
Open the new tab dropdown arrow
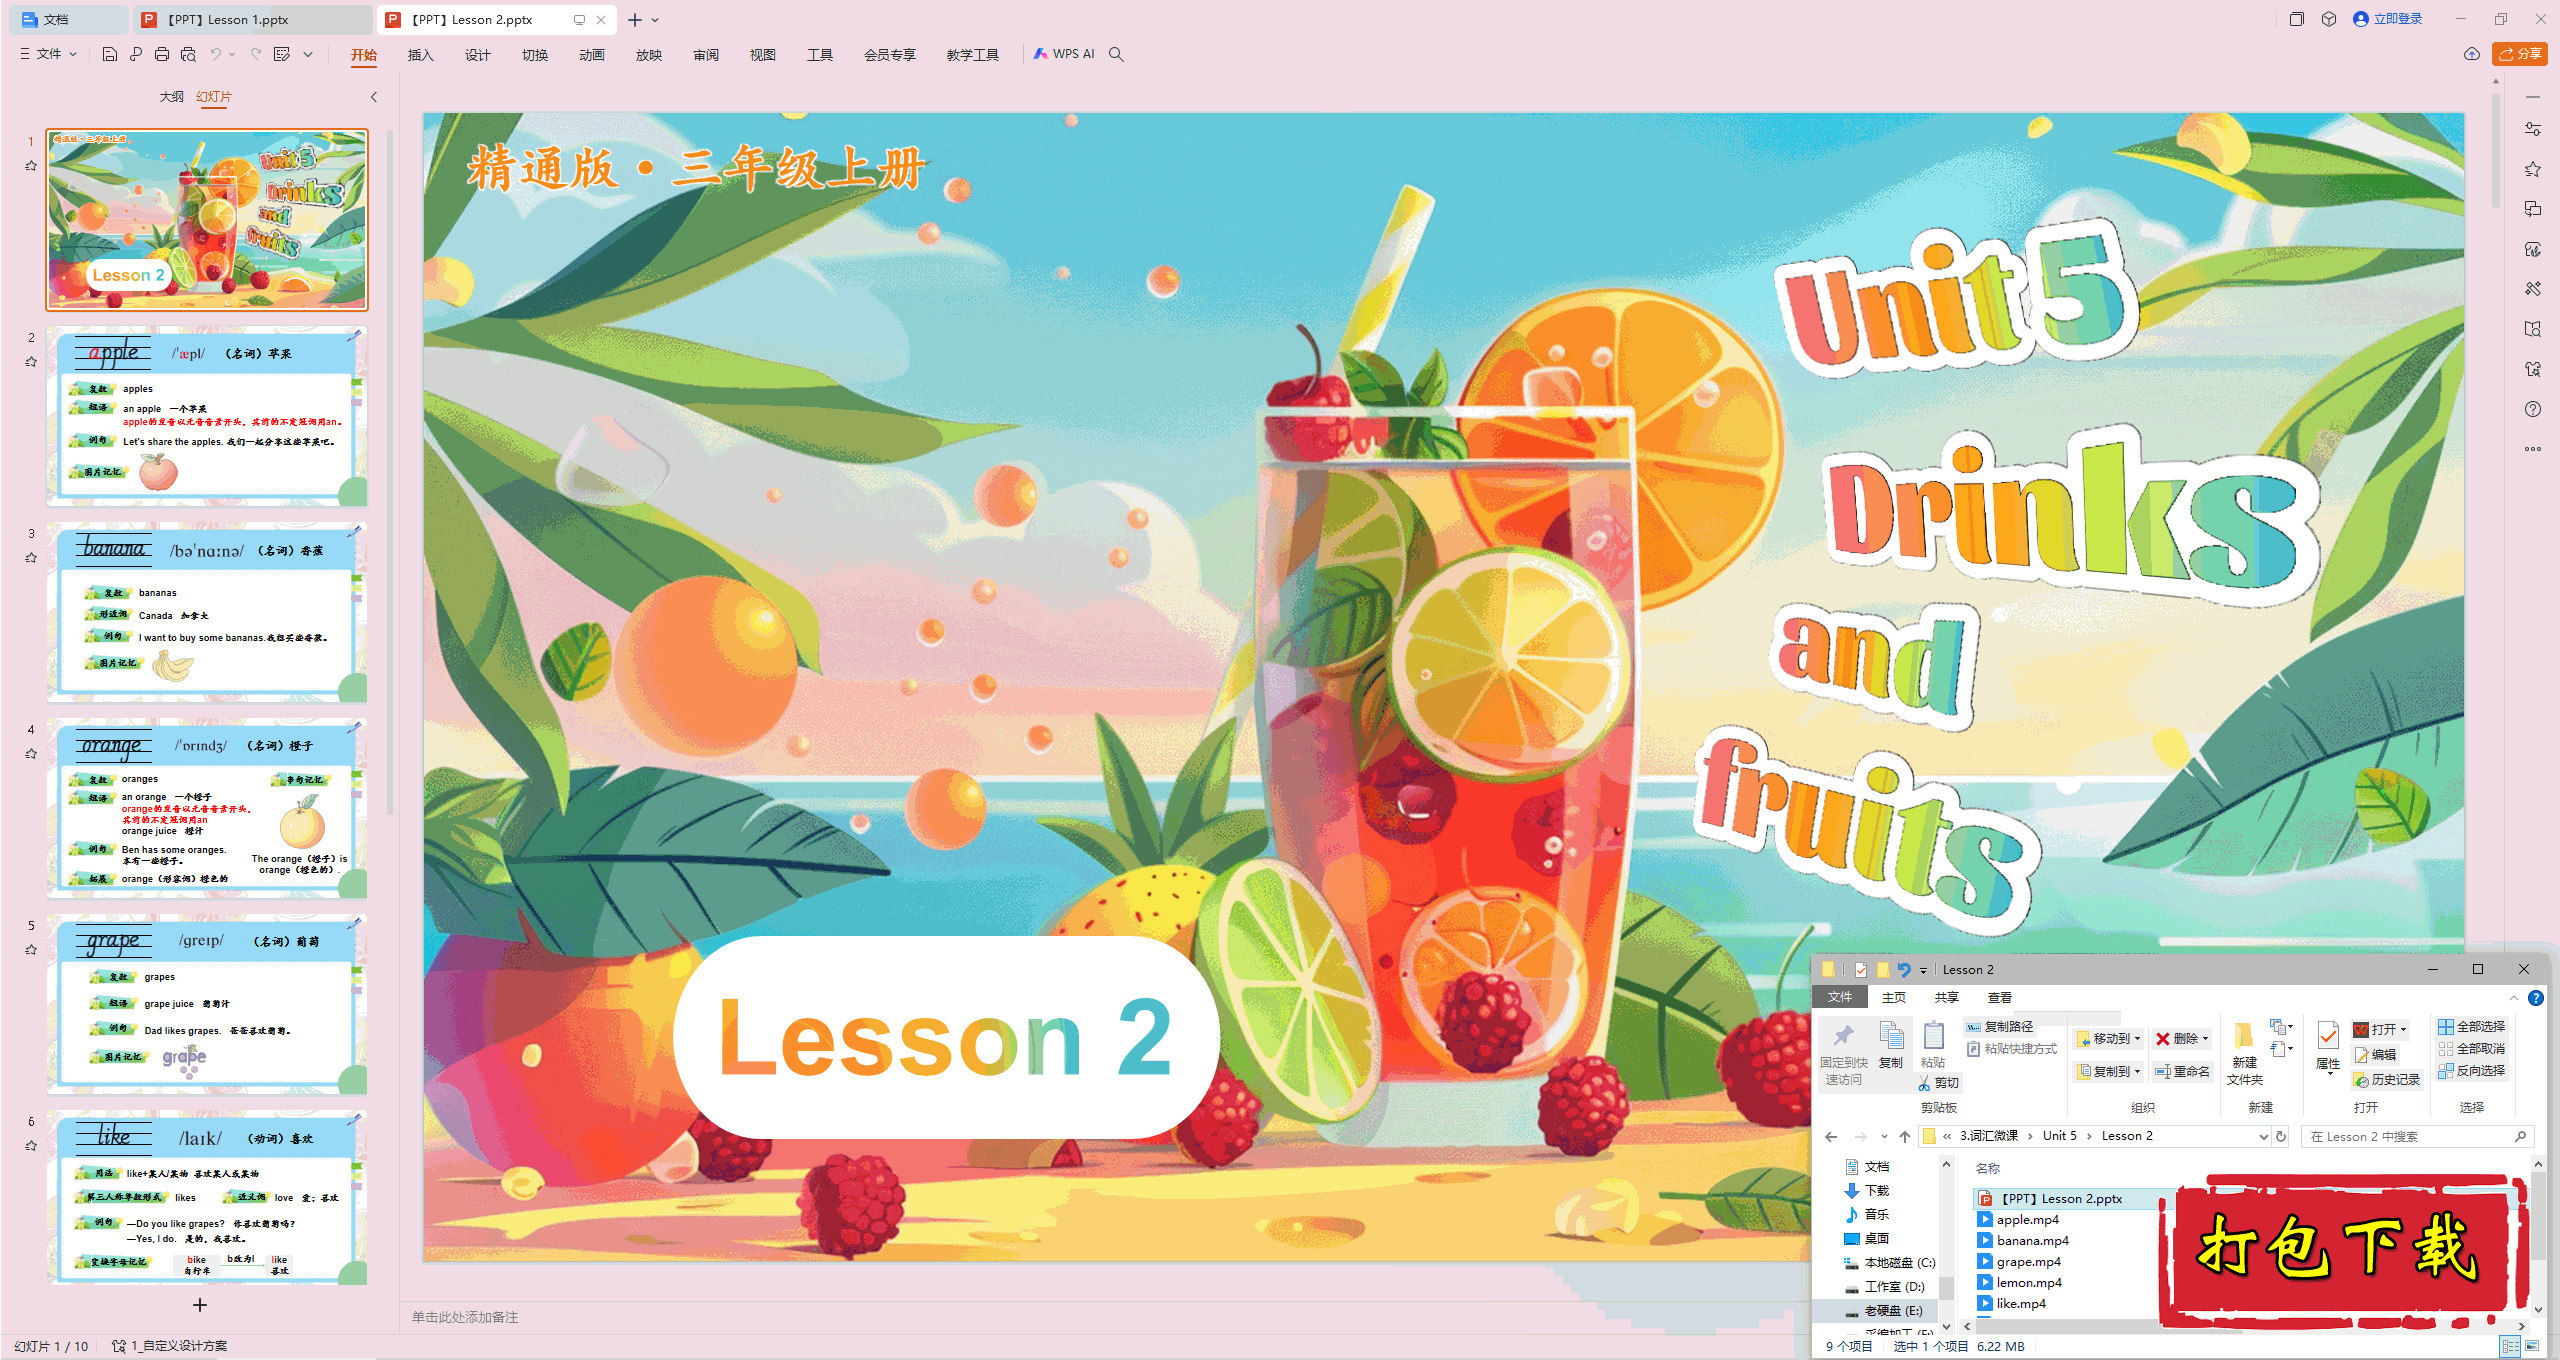tap(656, 20)
